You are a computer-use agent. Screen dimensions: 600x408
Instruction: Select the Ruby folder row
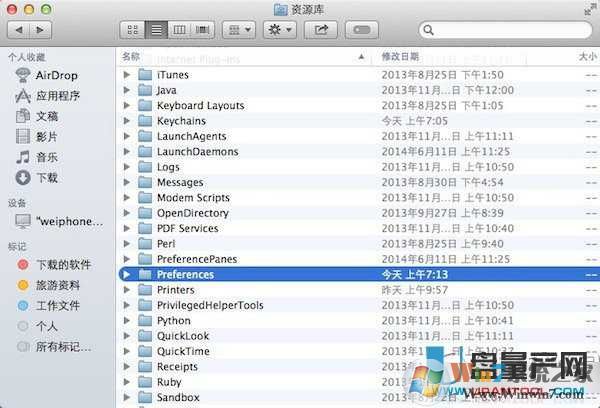point(358,382)
